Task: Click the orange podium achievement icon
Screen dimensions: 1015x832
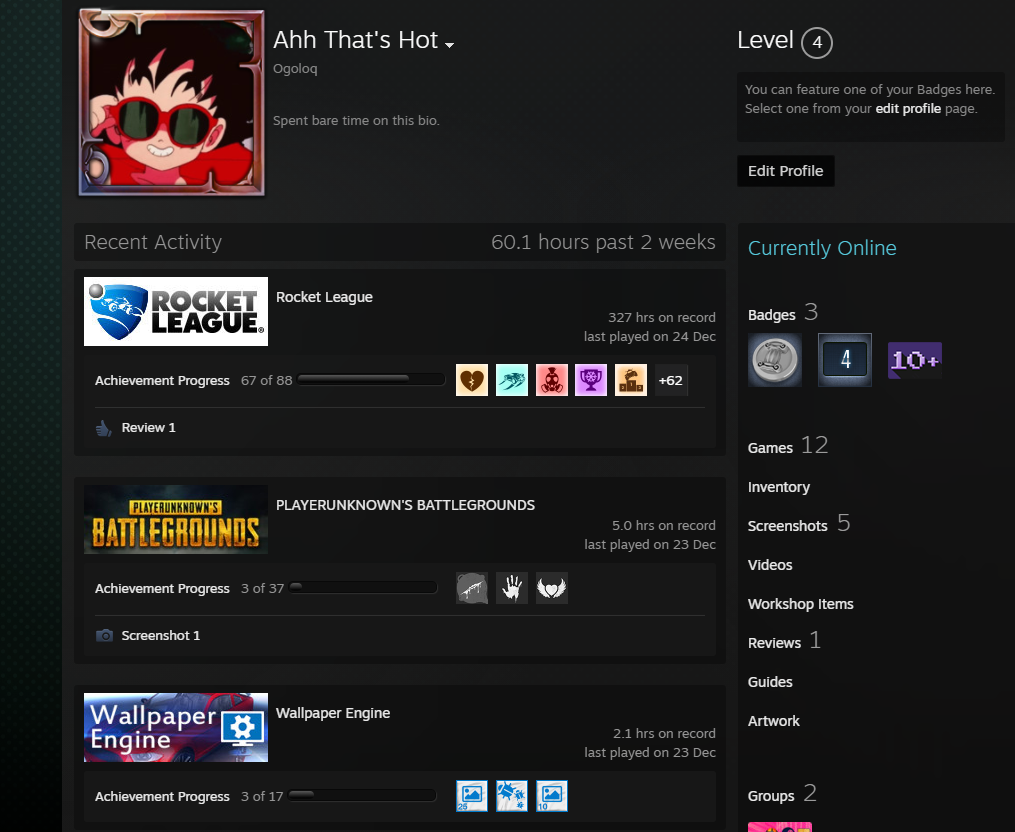Action: [x=631, y=379]
